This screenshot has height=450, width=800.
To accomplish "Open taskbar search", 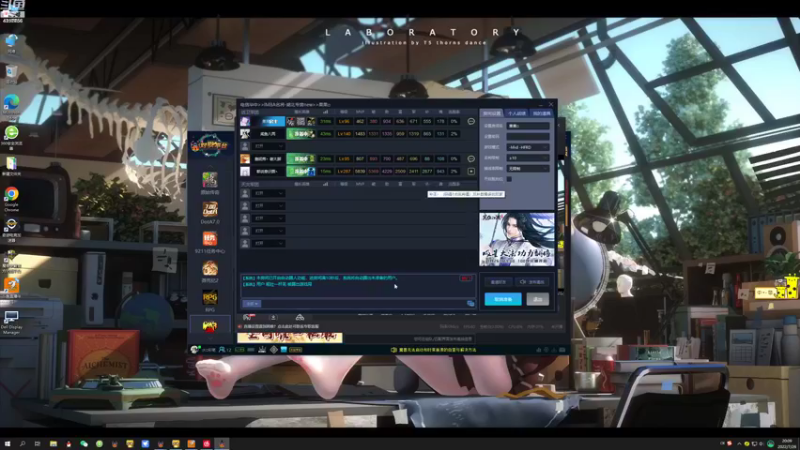I will point(22,444).
